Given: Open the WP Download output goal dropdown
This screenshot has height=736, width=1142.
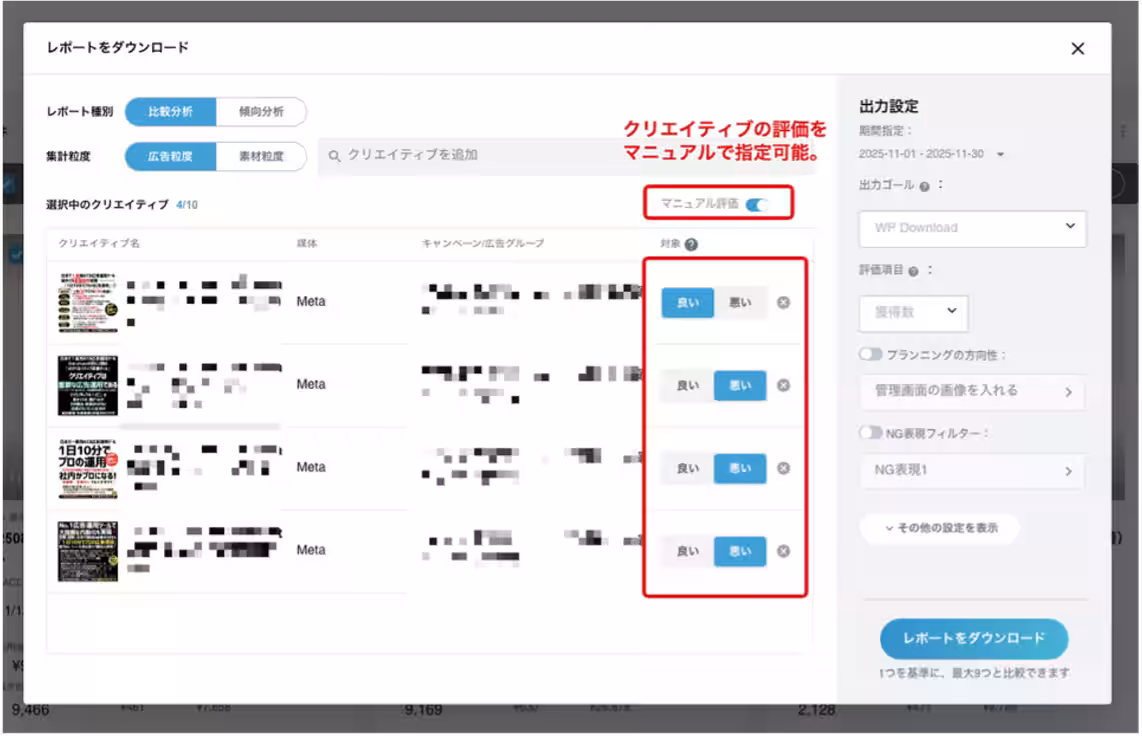Looking at the screenshot, I should point(972,228).
